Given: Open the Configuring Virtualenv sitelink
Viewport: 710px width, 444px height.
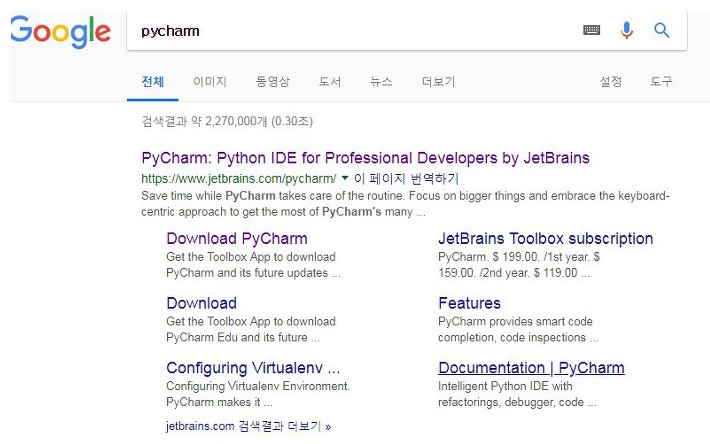Looking at the screenshot, I should (x=253, y=368).
